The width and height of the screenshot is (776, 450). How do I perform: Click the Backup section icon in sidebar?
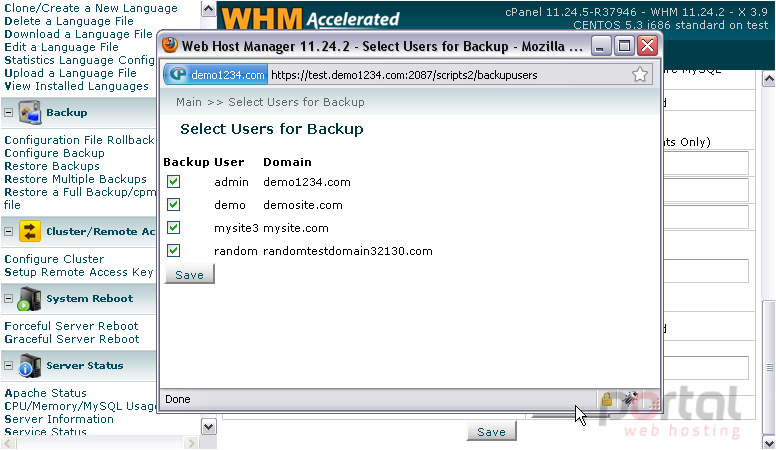click(x=30, y=112)
